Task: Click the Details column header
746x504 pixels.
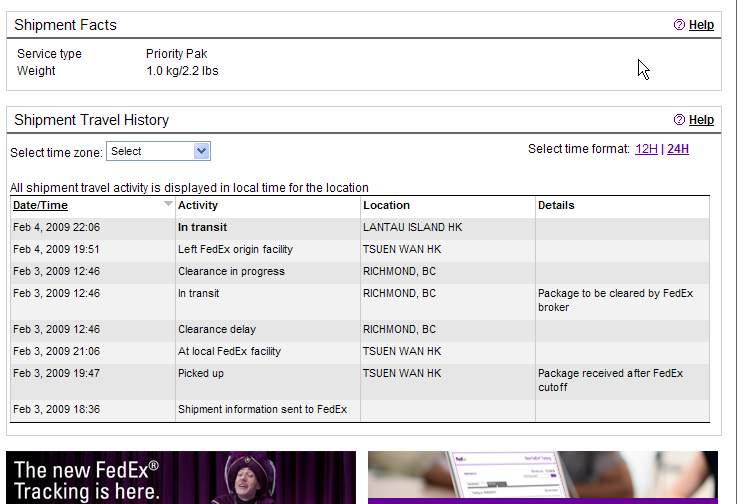Action: pyautogui.click(x=556, y=205)
